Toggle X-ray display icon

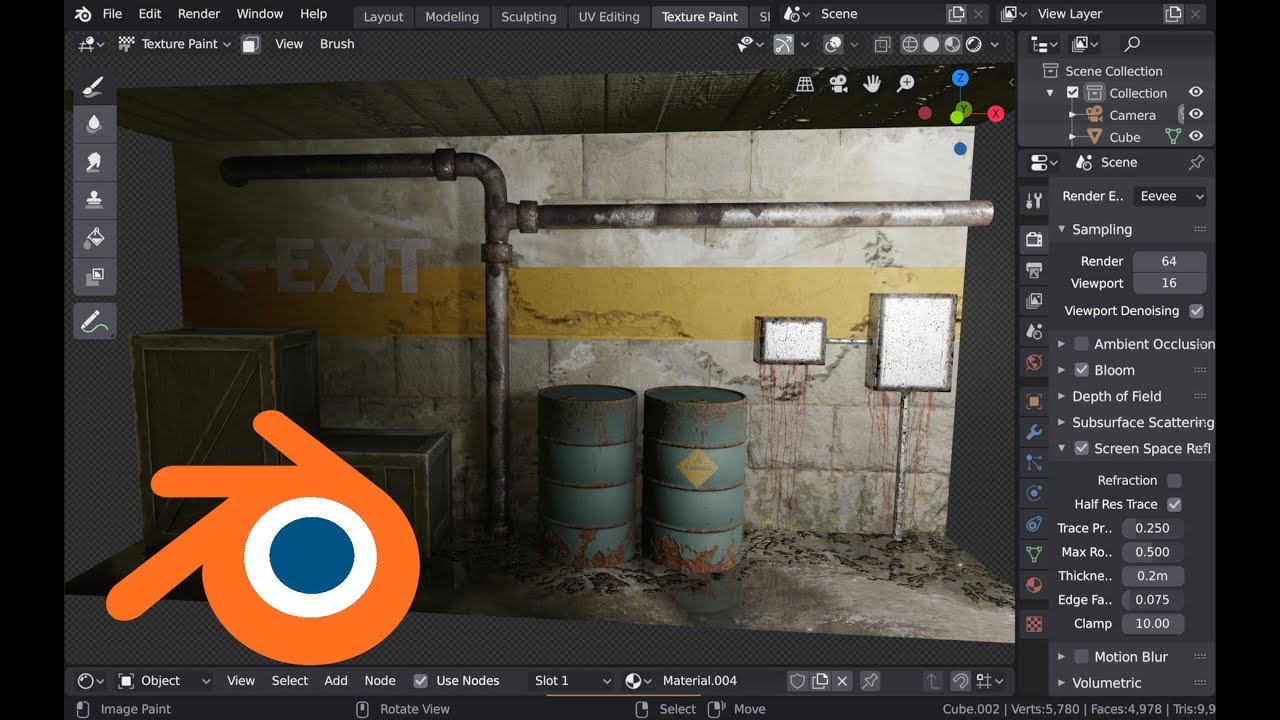[x=881, y=44]
